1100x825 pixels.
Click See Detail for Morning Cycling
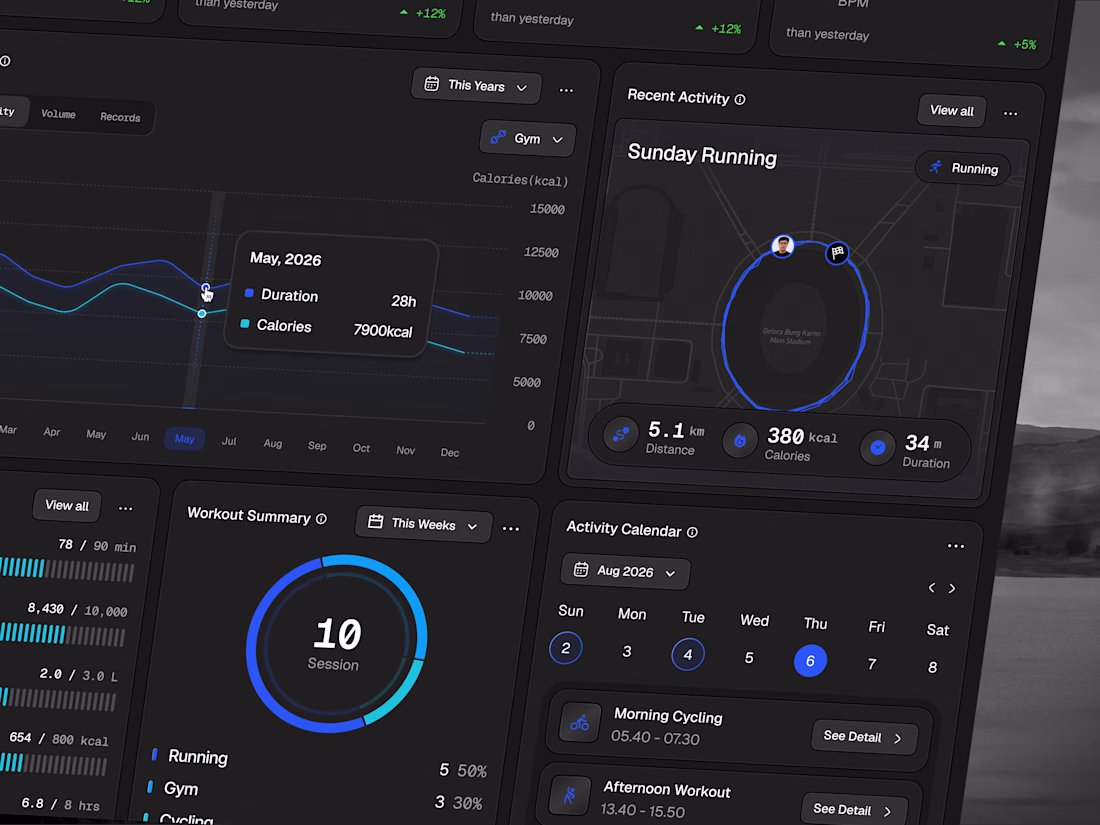pos(864,737)
